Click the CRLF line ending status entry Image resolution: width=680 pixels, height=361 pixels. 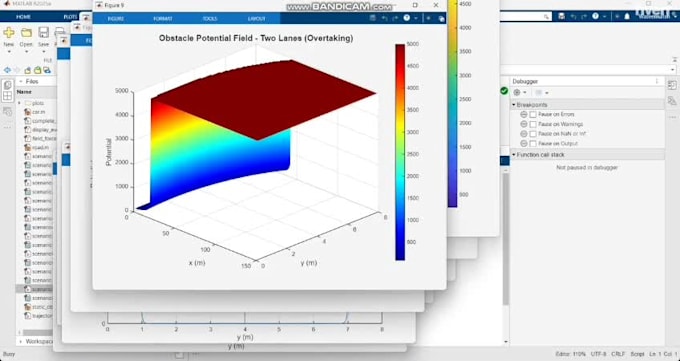point(618,354)
